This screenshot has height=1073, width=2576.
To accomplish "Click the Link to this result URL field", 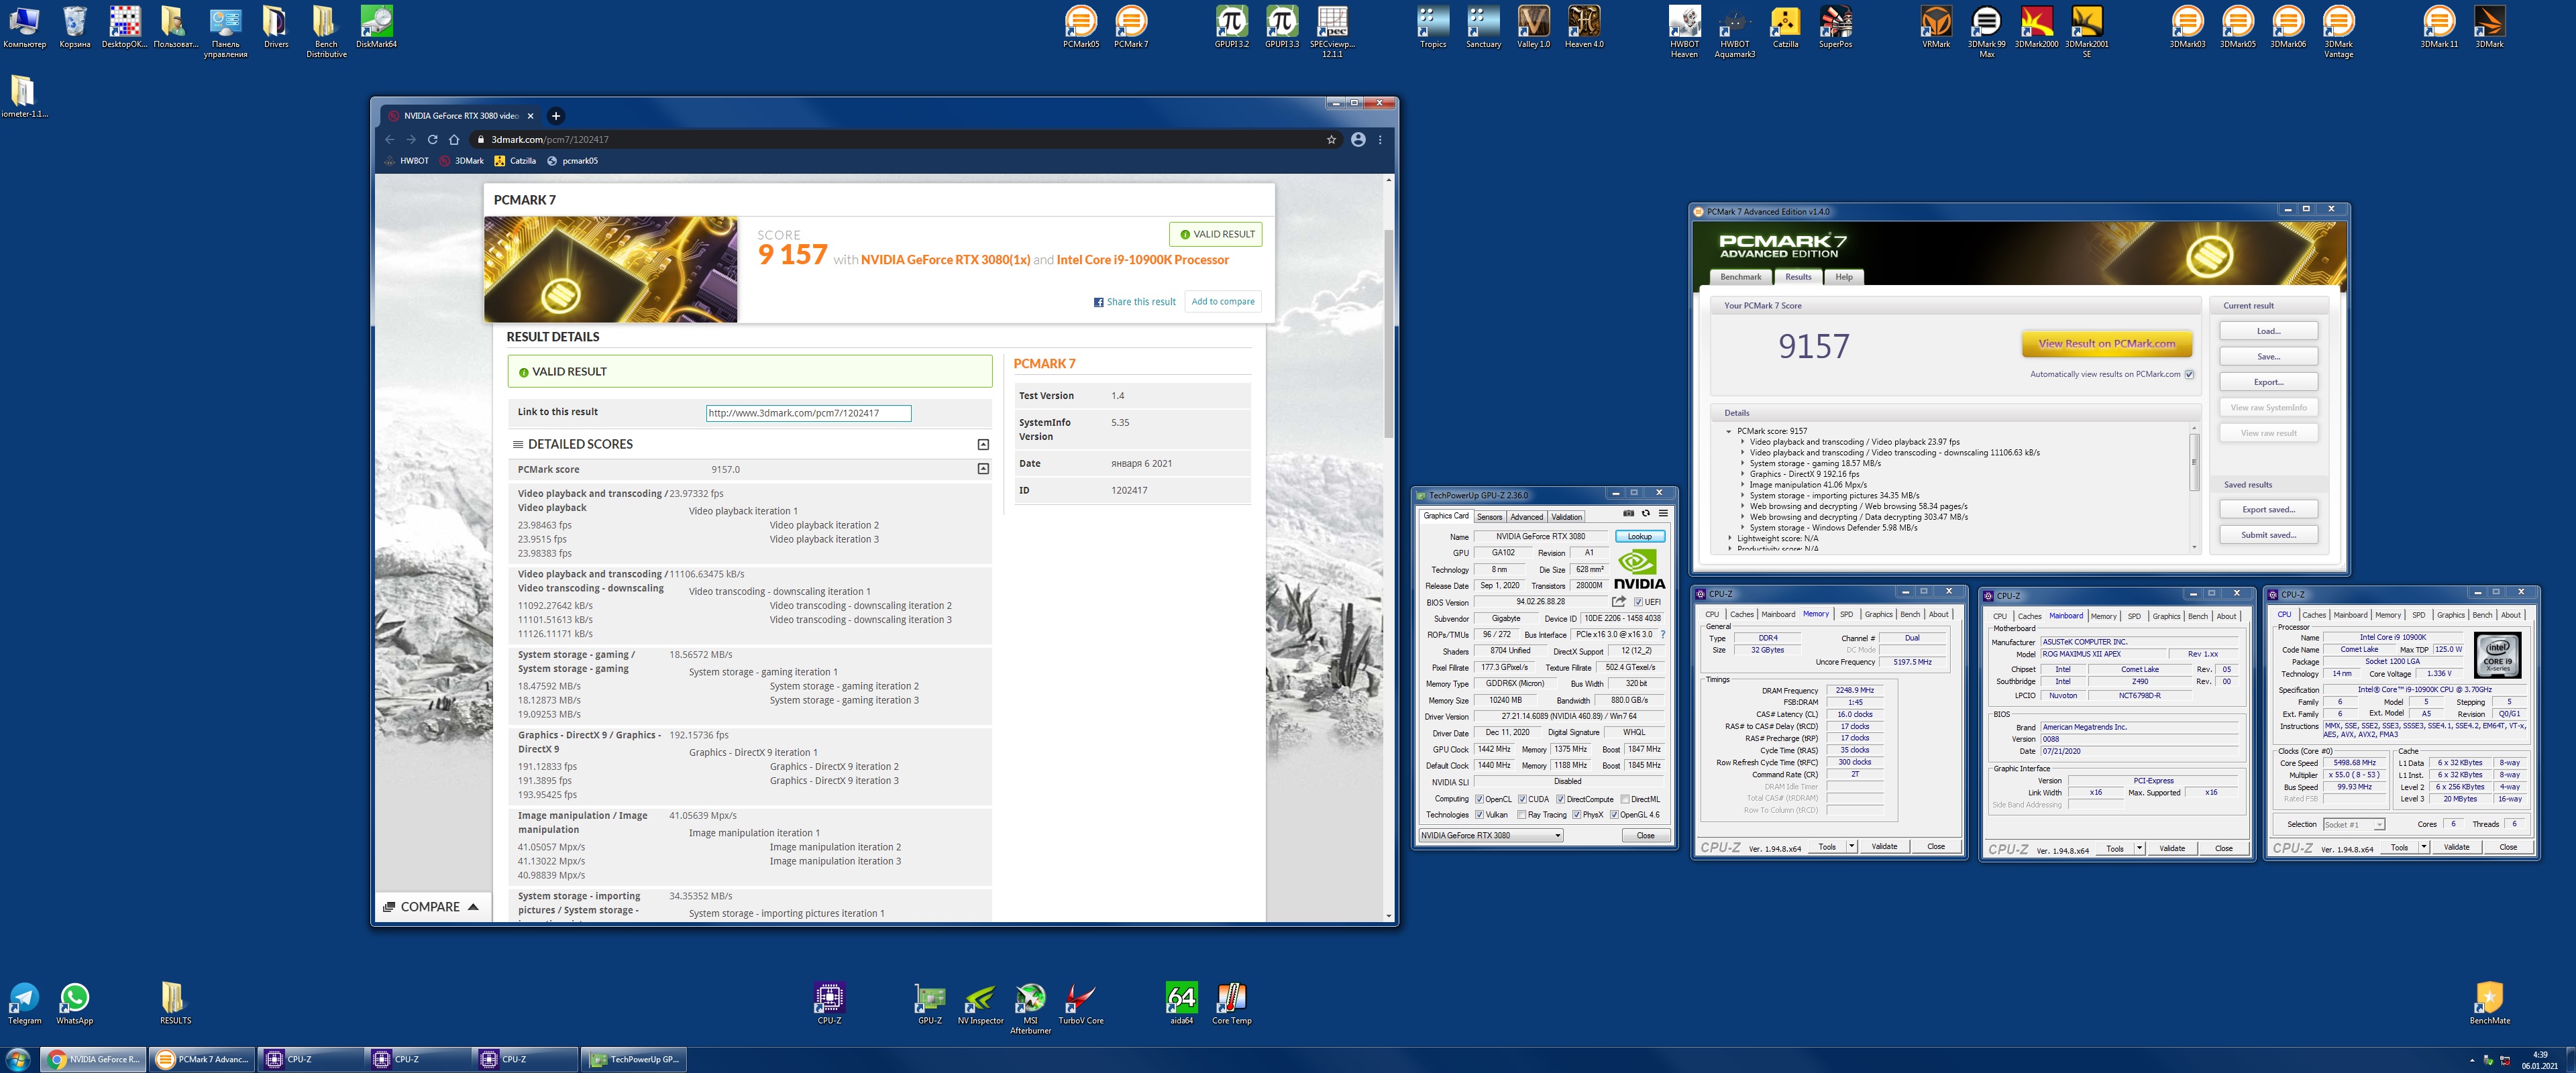I will (x=808, y=413).
